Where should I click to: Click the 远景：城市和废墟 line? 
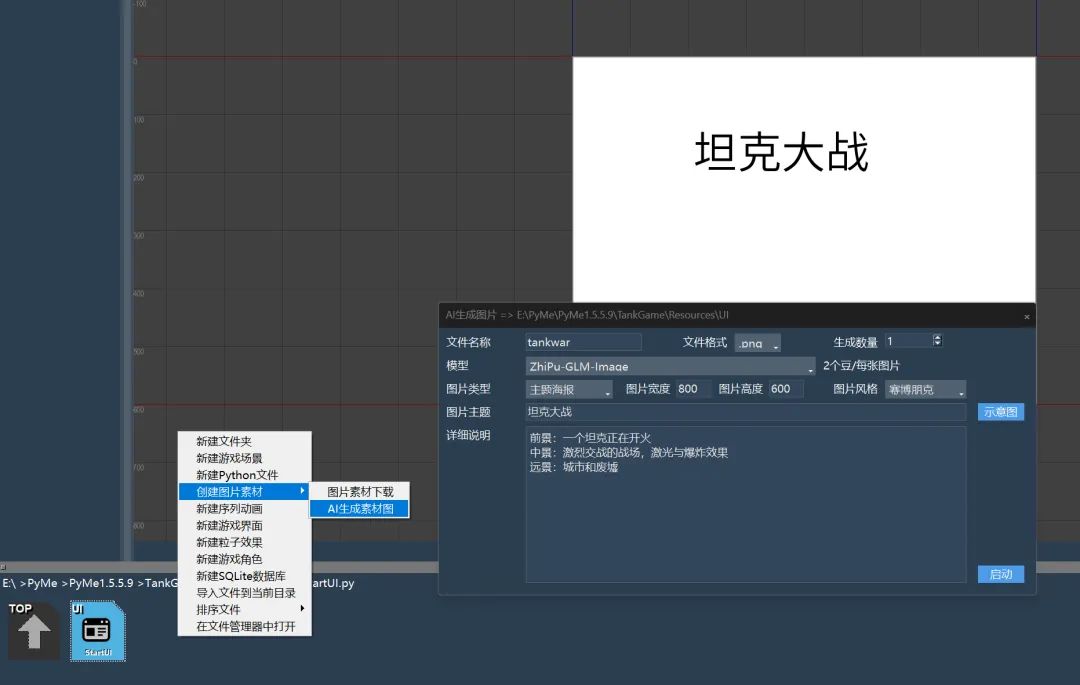574,467
